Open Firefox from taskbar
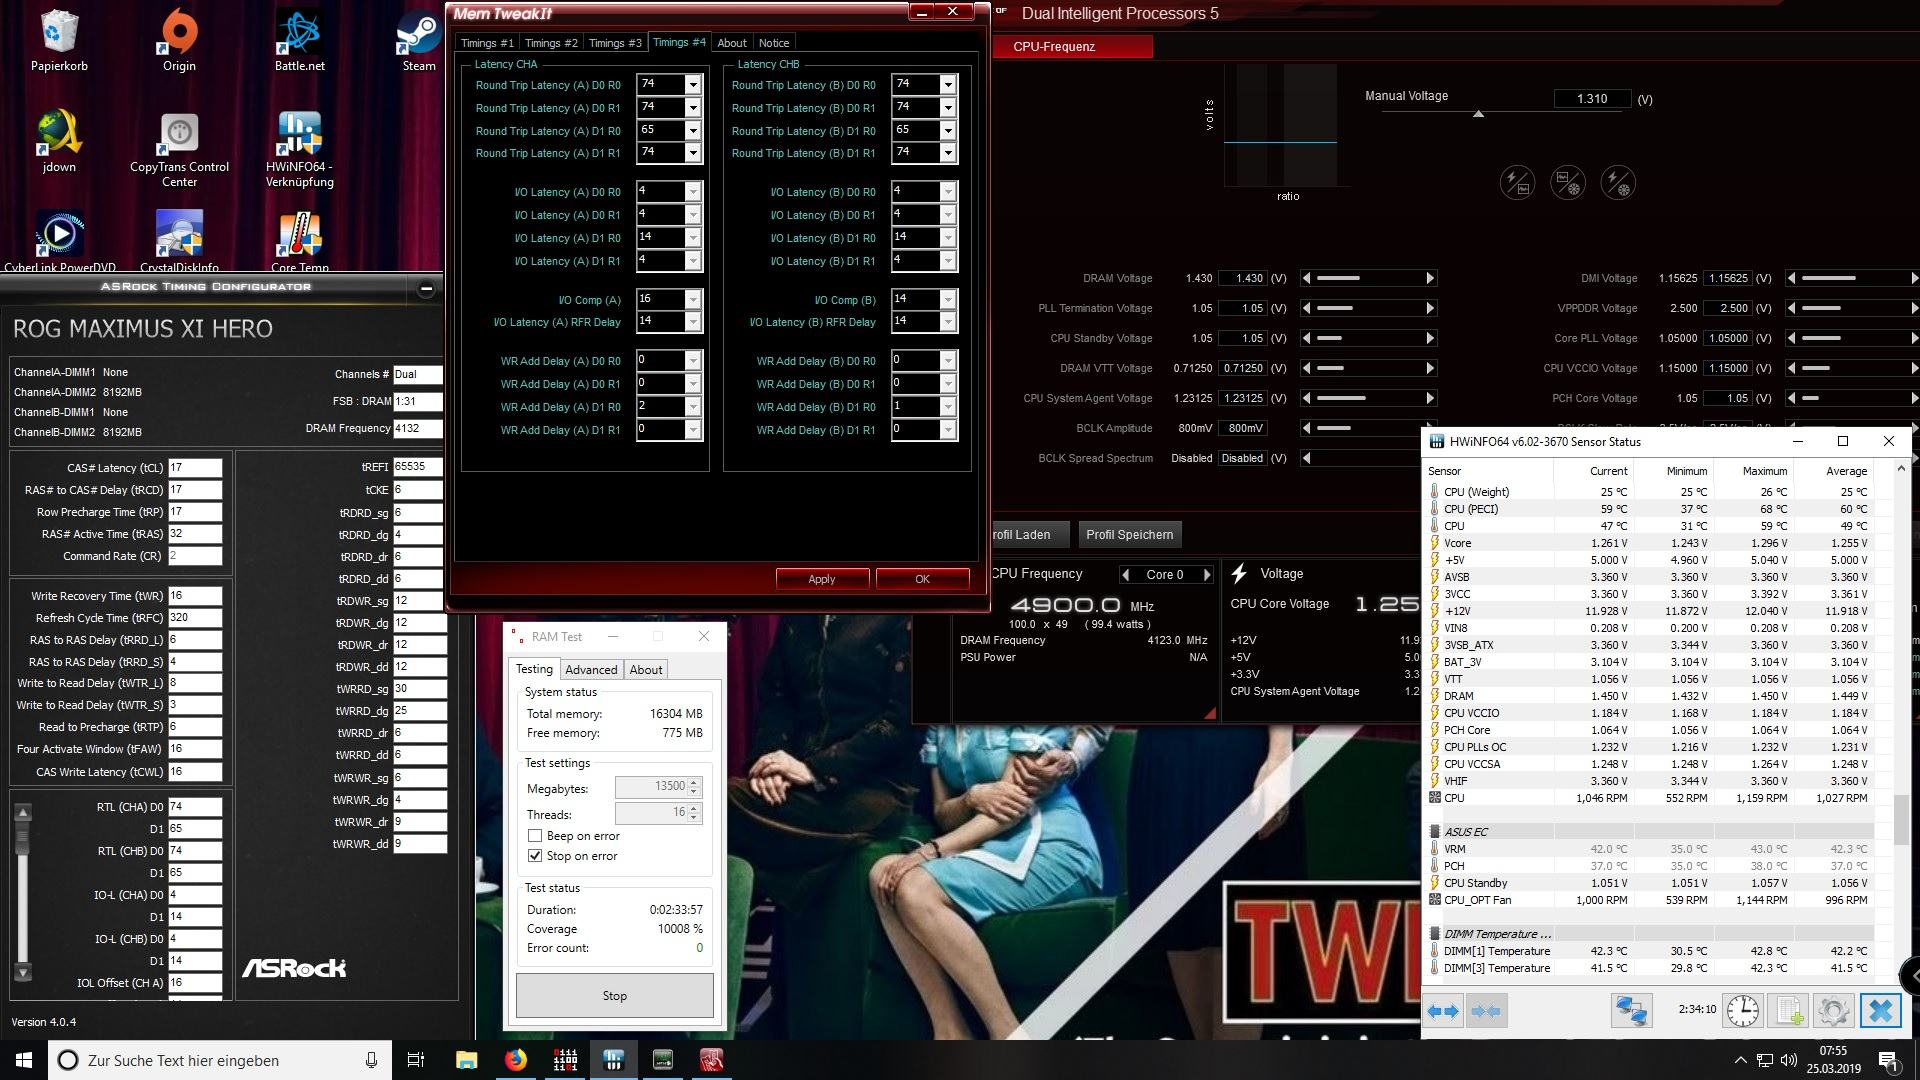1920x1080 pixels. click(x=516, y=1060)
